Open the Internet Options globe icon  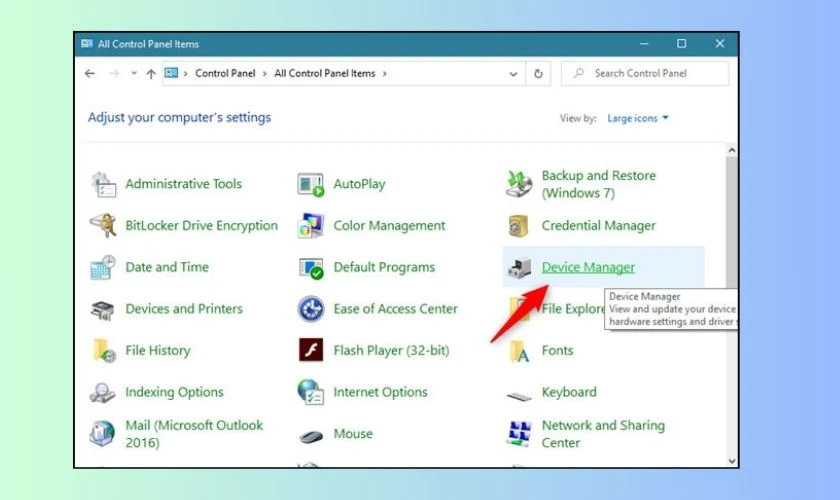click(311, 392)
